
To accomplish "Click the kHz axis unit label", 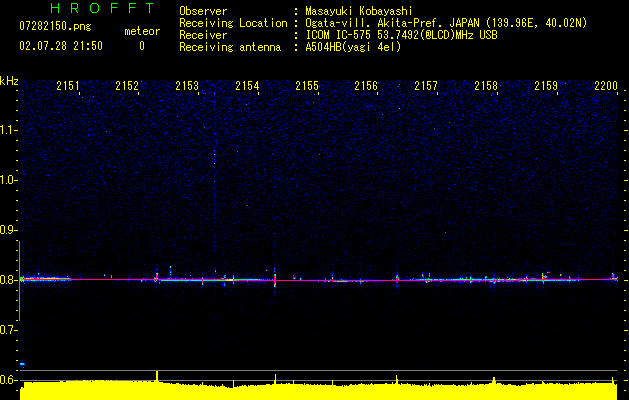I will tap(9, 81).
